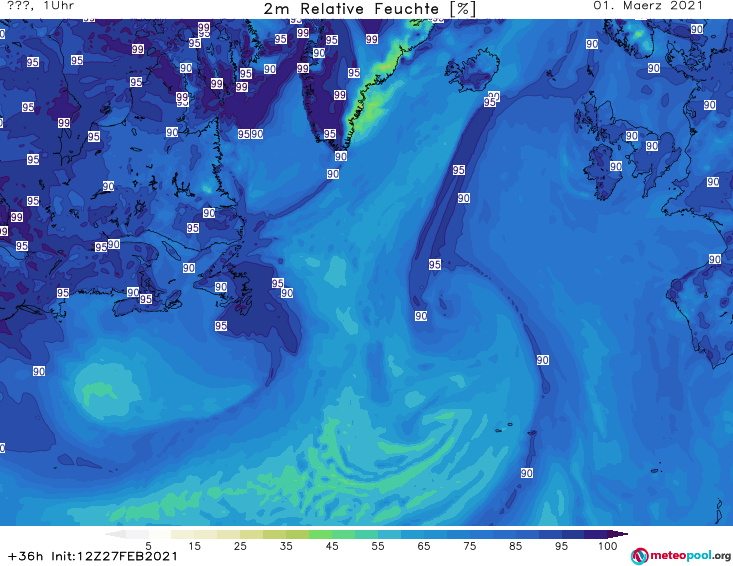
Task: Pick the legend value label '25'
Action: tap(240, 546)
